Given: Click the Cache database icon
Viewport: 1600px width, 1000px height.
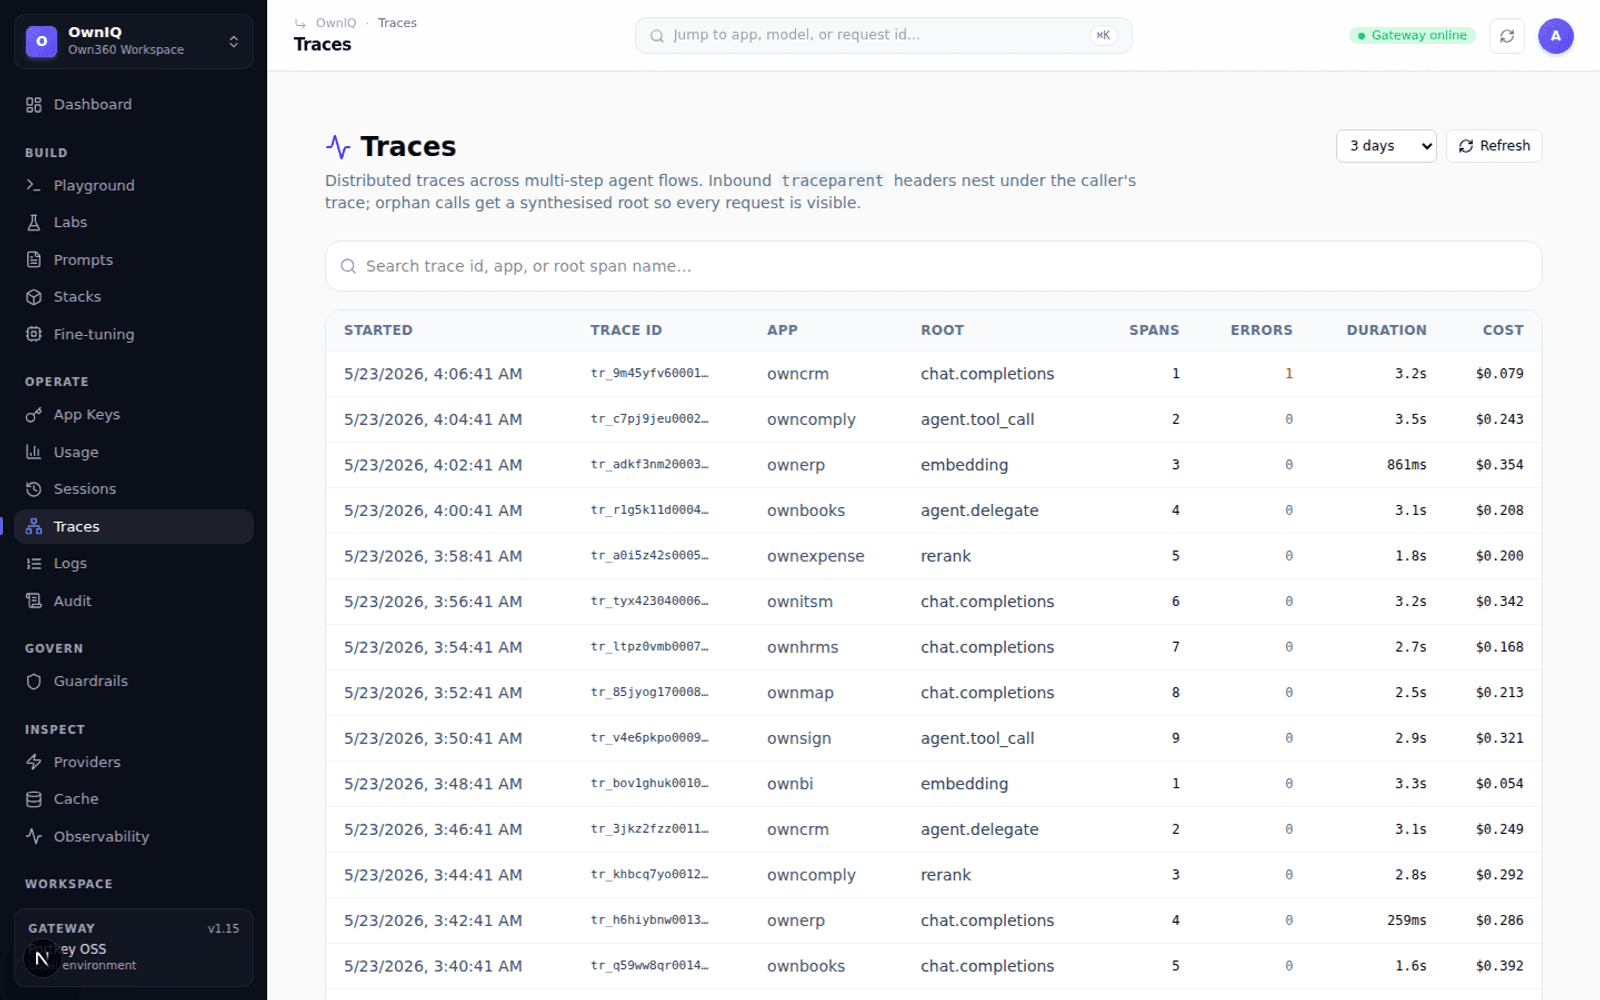Looking at the screenshot, I should pos(34,799).
